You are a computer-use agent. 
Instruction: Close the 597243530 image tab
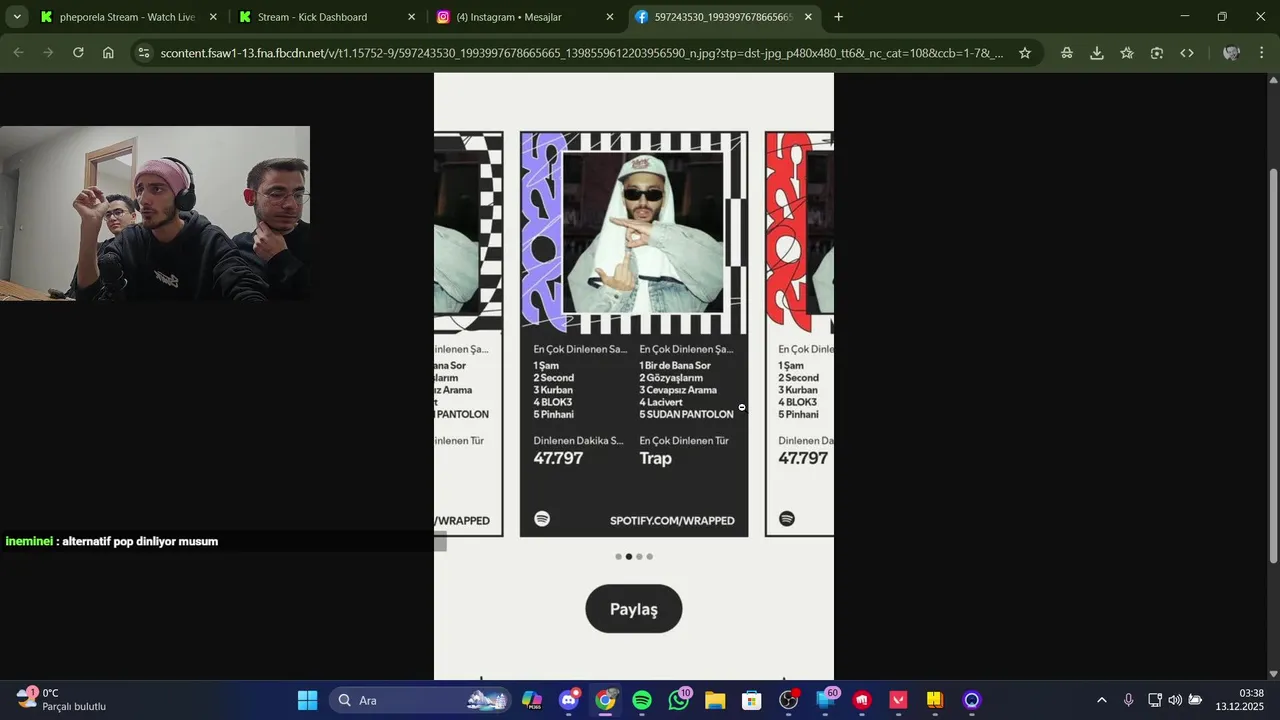point(808,17)
